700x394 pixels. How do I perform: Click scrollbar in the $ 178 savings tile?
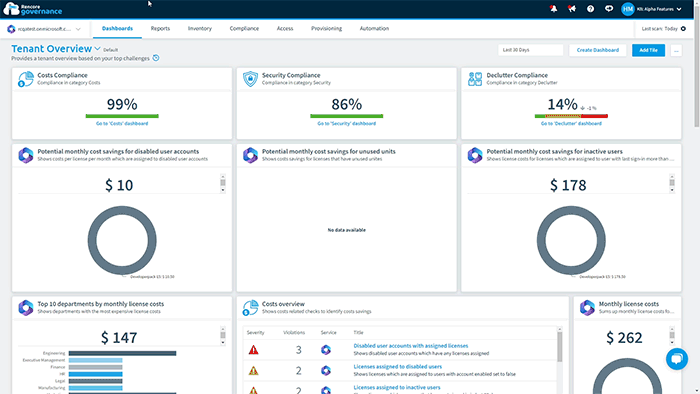click(672, 183)
